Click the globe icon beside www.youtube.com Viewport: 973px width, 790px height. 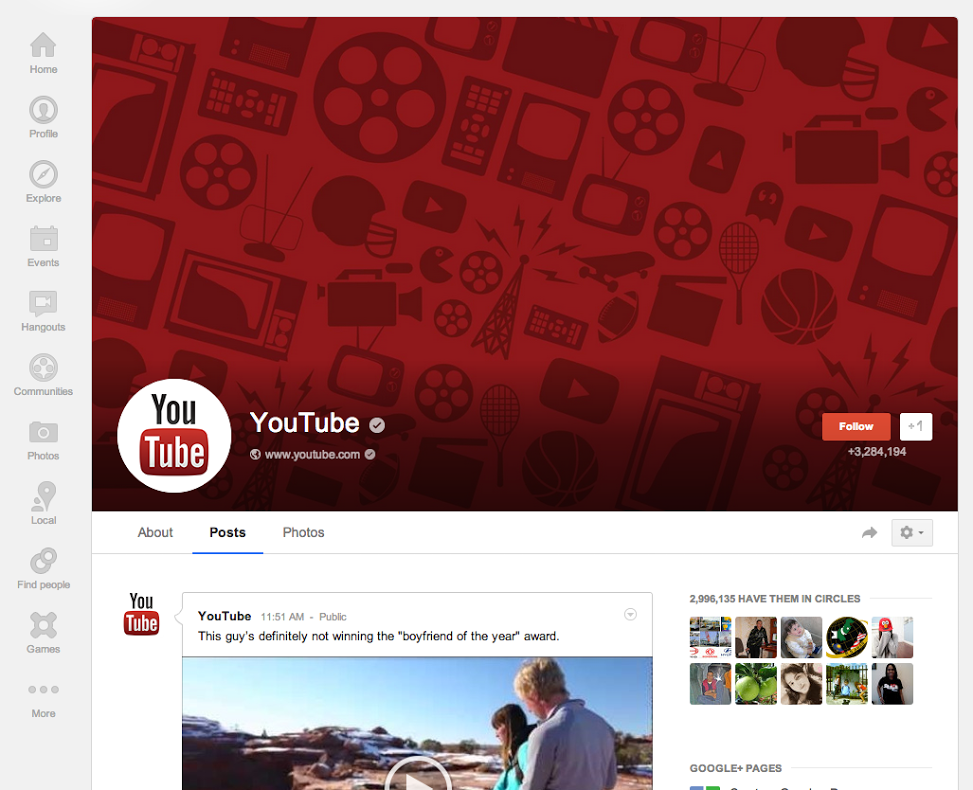tap(255, 454)
